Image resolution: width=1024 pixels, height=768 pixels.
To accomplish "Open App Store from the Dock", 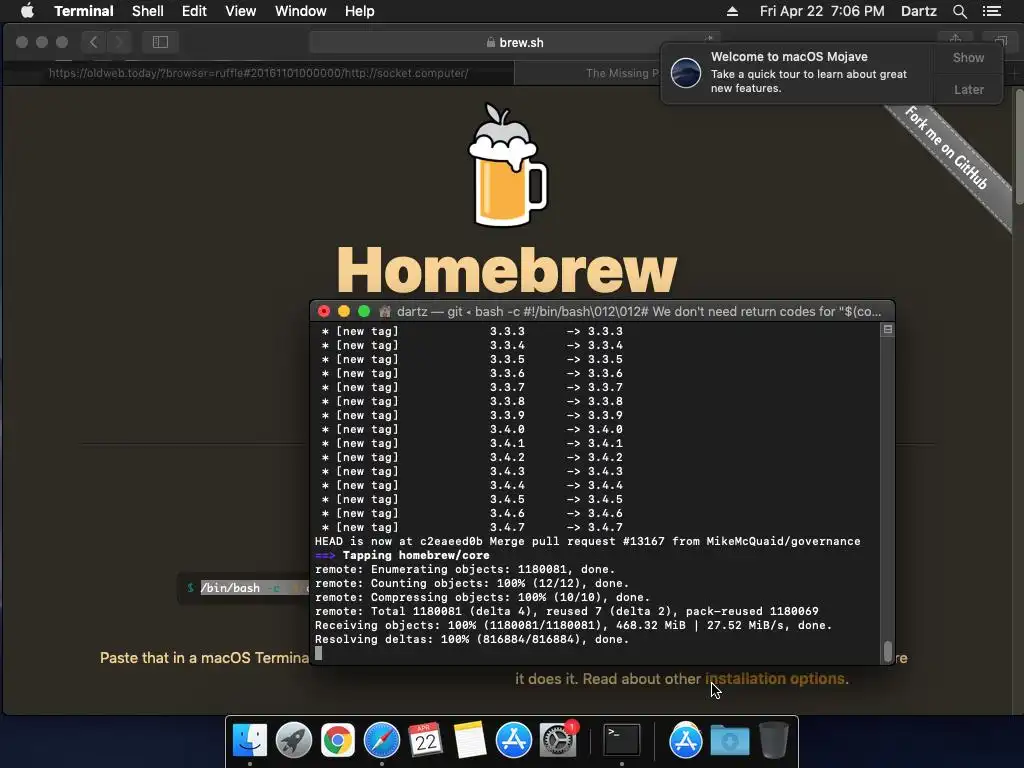I will click(513, 741).
